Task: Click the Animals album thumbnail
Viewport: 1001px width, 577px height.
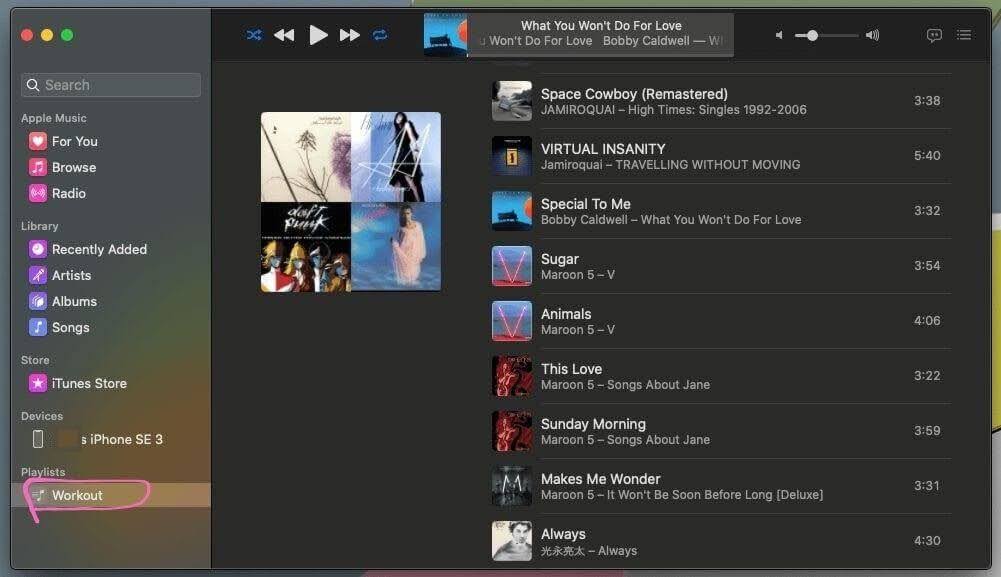Action: (x=512, y=320)
